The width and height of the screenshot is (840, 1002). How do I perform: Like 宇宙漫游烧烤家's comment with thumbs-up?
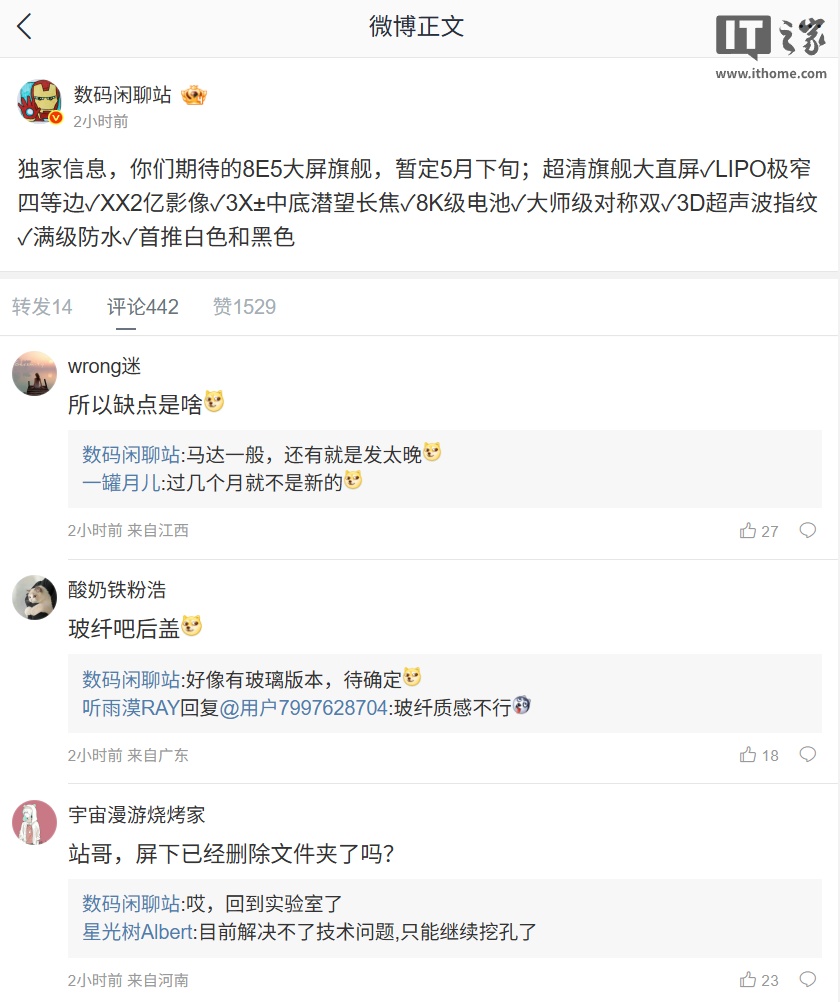[x=748, y=980]
